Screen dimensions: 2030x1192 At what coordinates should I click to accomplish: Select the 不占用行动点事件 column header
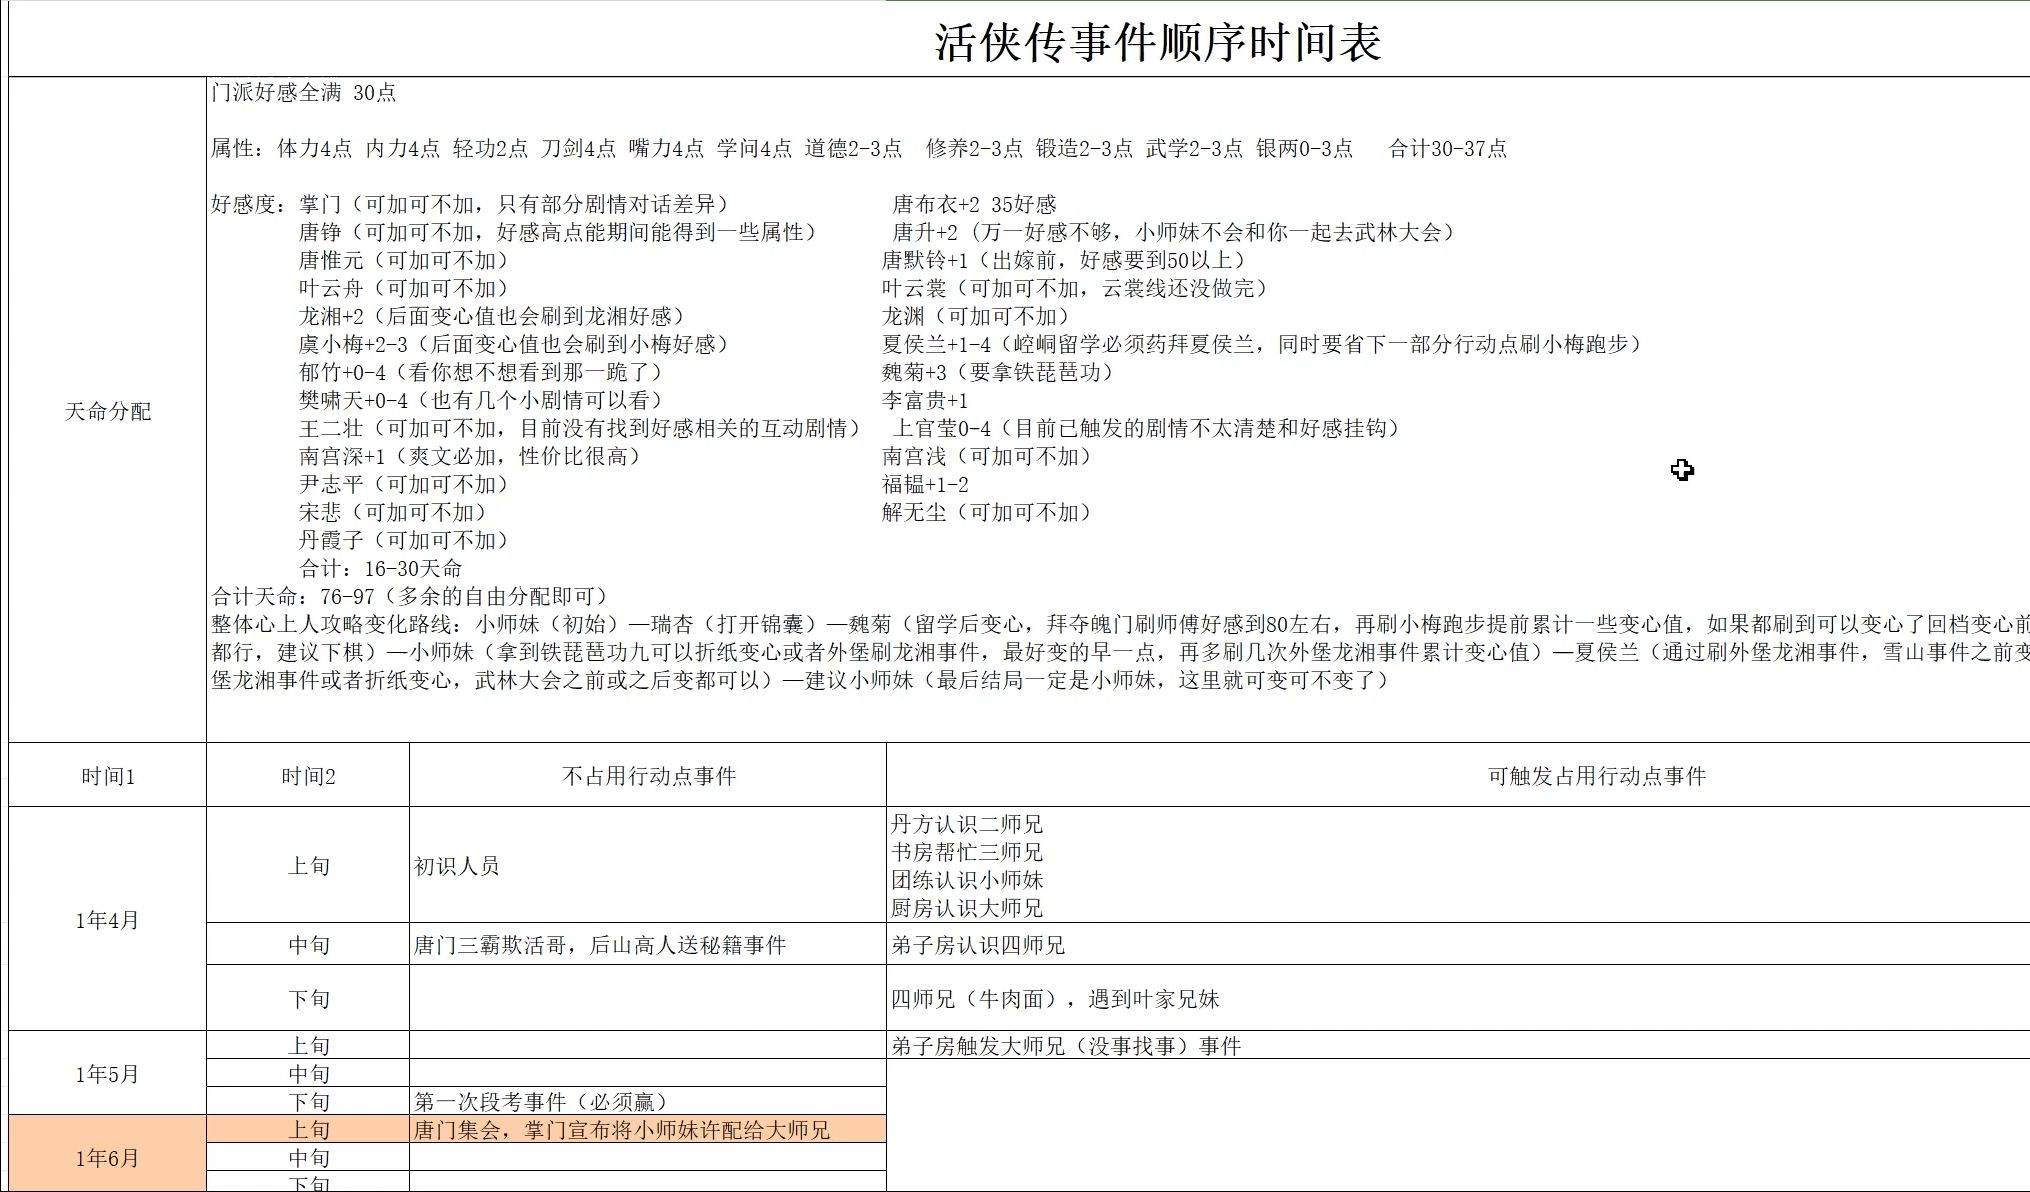[x=648, y=776]
